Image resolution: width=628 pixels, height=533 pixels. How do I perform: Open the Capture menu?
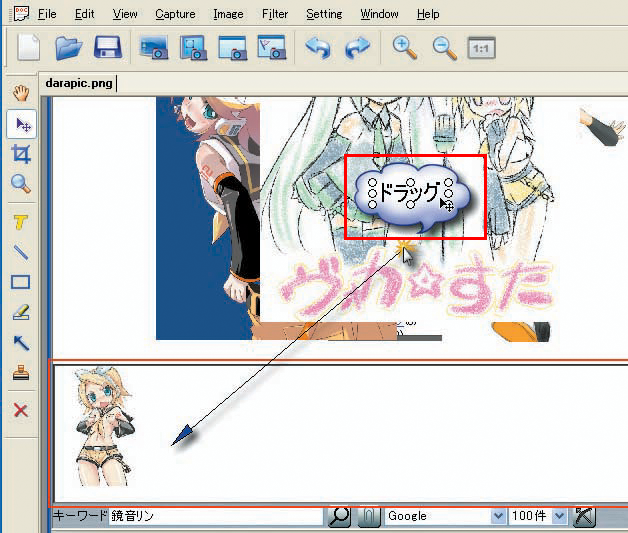click(175, 14)
